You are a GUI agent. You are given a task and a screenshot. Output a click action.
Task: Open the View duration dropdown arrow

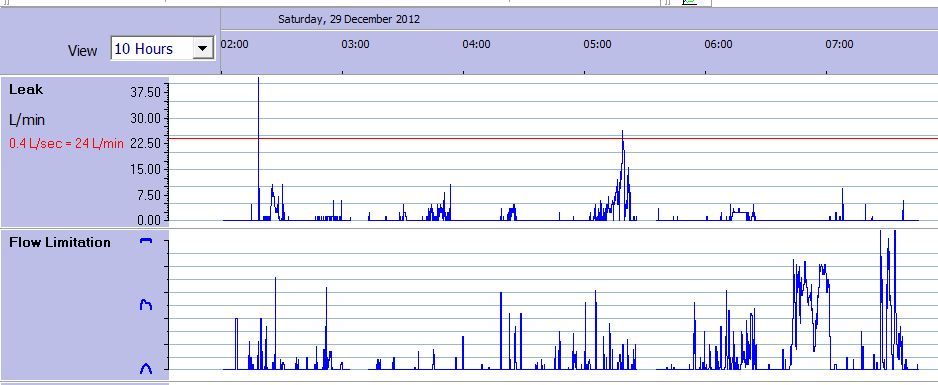203,48
